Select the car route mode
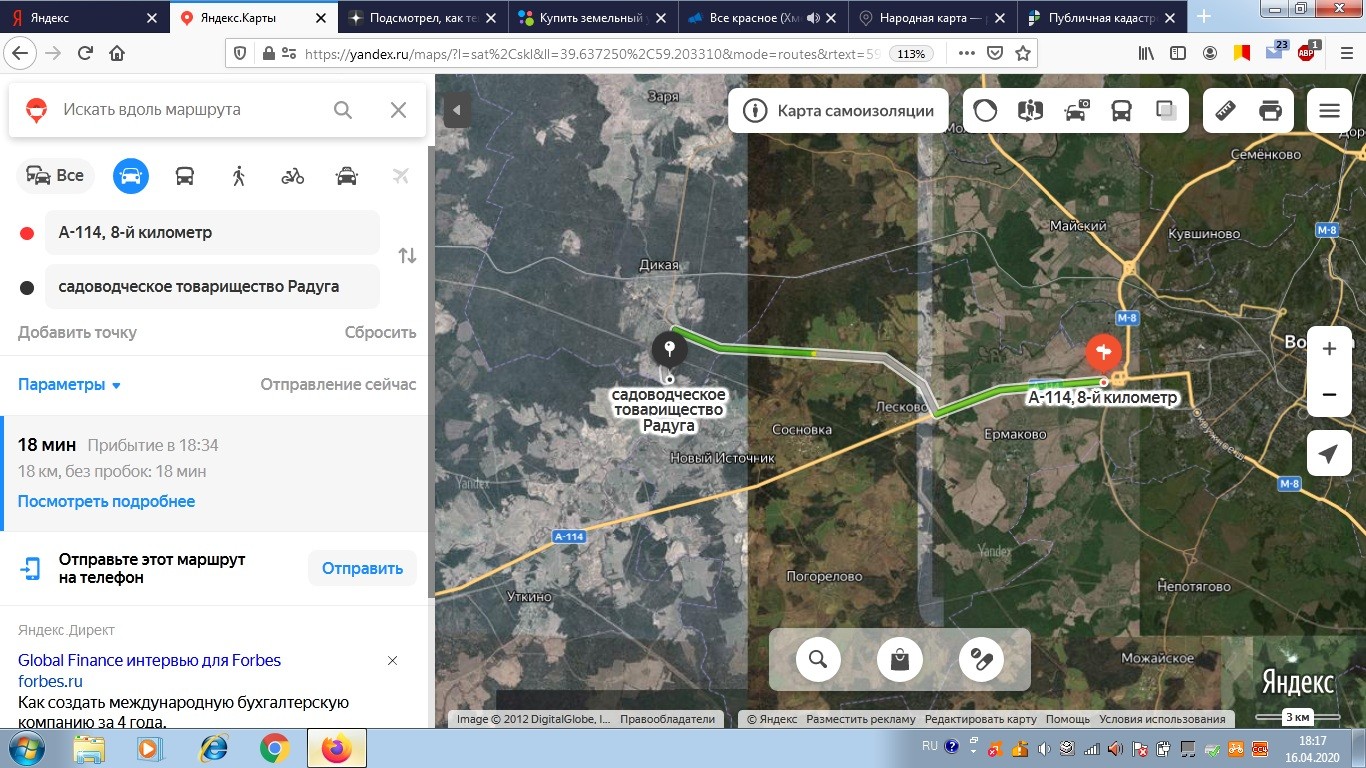Image resolution: width=1366 pixels, height=768 pixels. pos(131,176)
